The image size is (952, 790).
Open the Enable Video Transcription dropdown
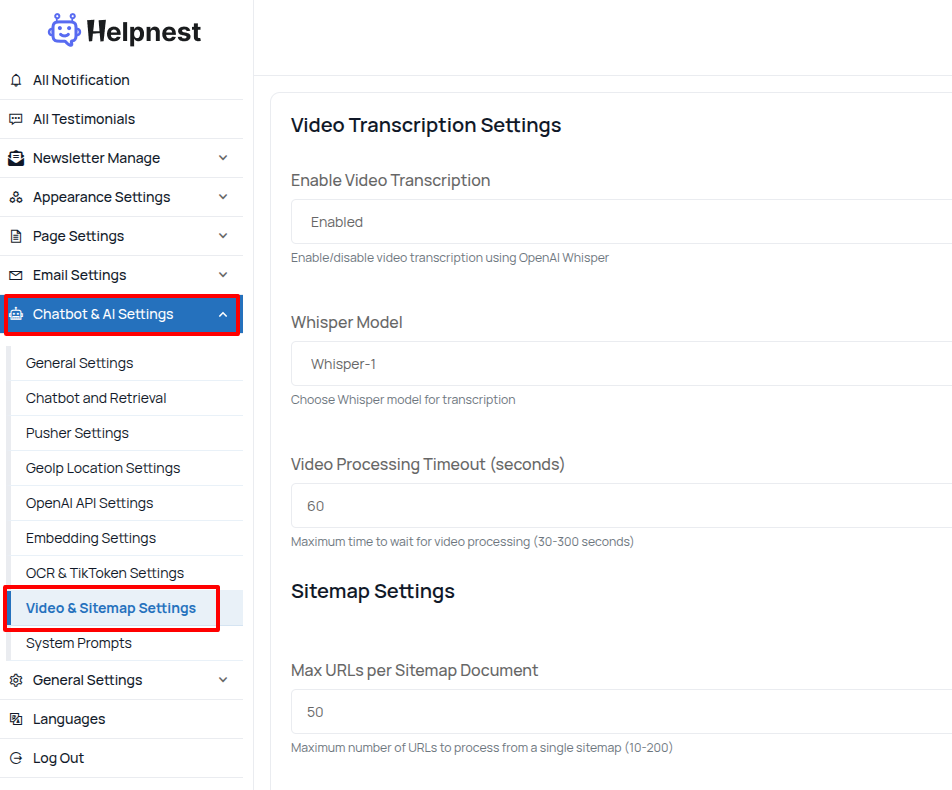pos(620,222)
